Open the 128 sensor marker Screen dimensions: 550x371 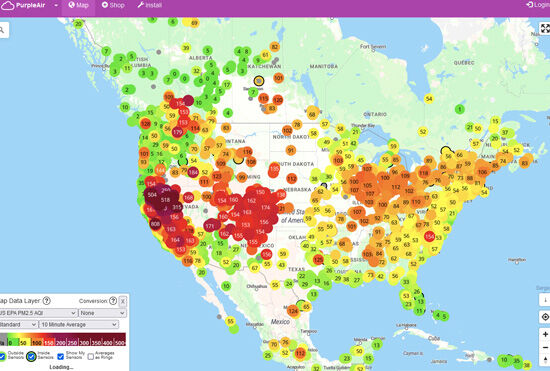[x=145, y=123]
